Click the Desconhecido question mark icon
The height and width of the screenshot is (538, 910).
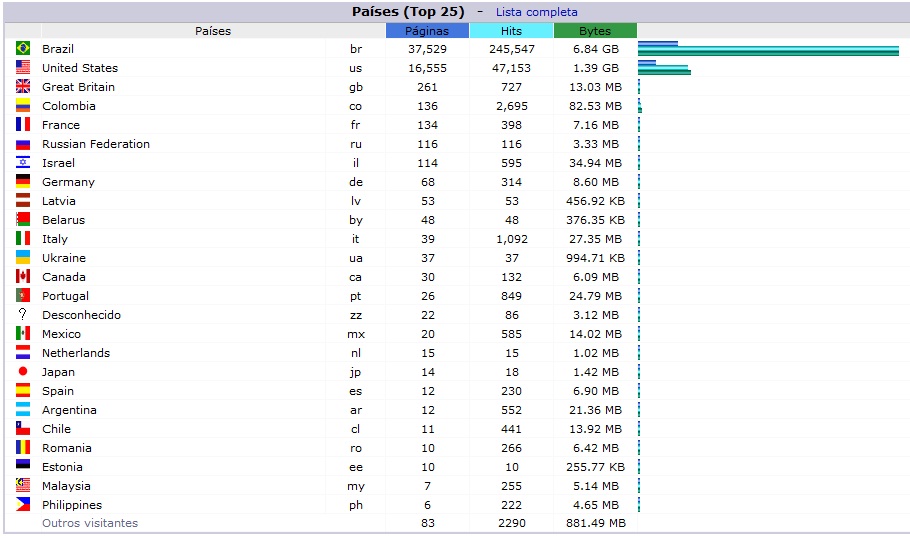23,315
